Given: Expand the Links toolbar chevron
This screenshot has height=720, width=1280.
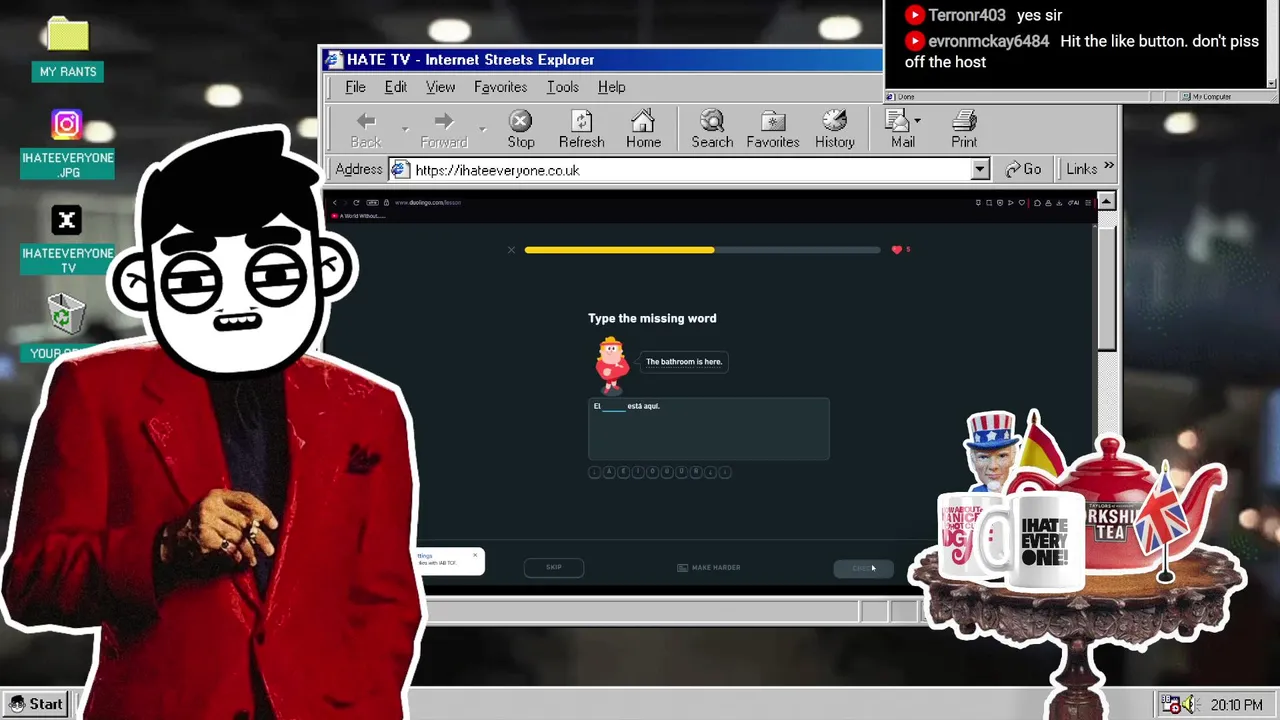Looking at the screenshot, I should pos(1108,167).
